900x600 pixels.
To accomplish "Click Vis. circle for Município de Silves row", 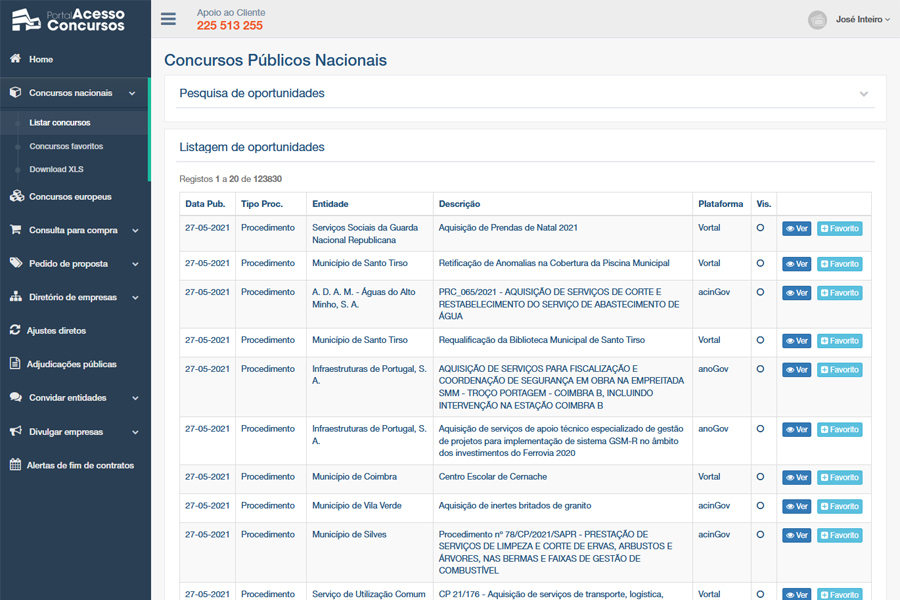I will tap(760, 534).
